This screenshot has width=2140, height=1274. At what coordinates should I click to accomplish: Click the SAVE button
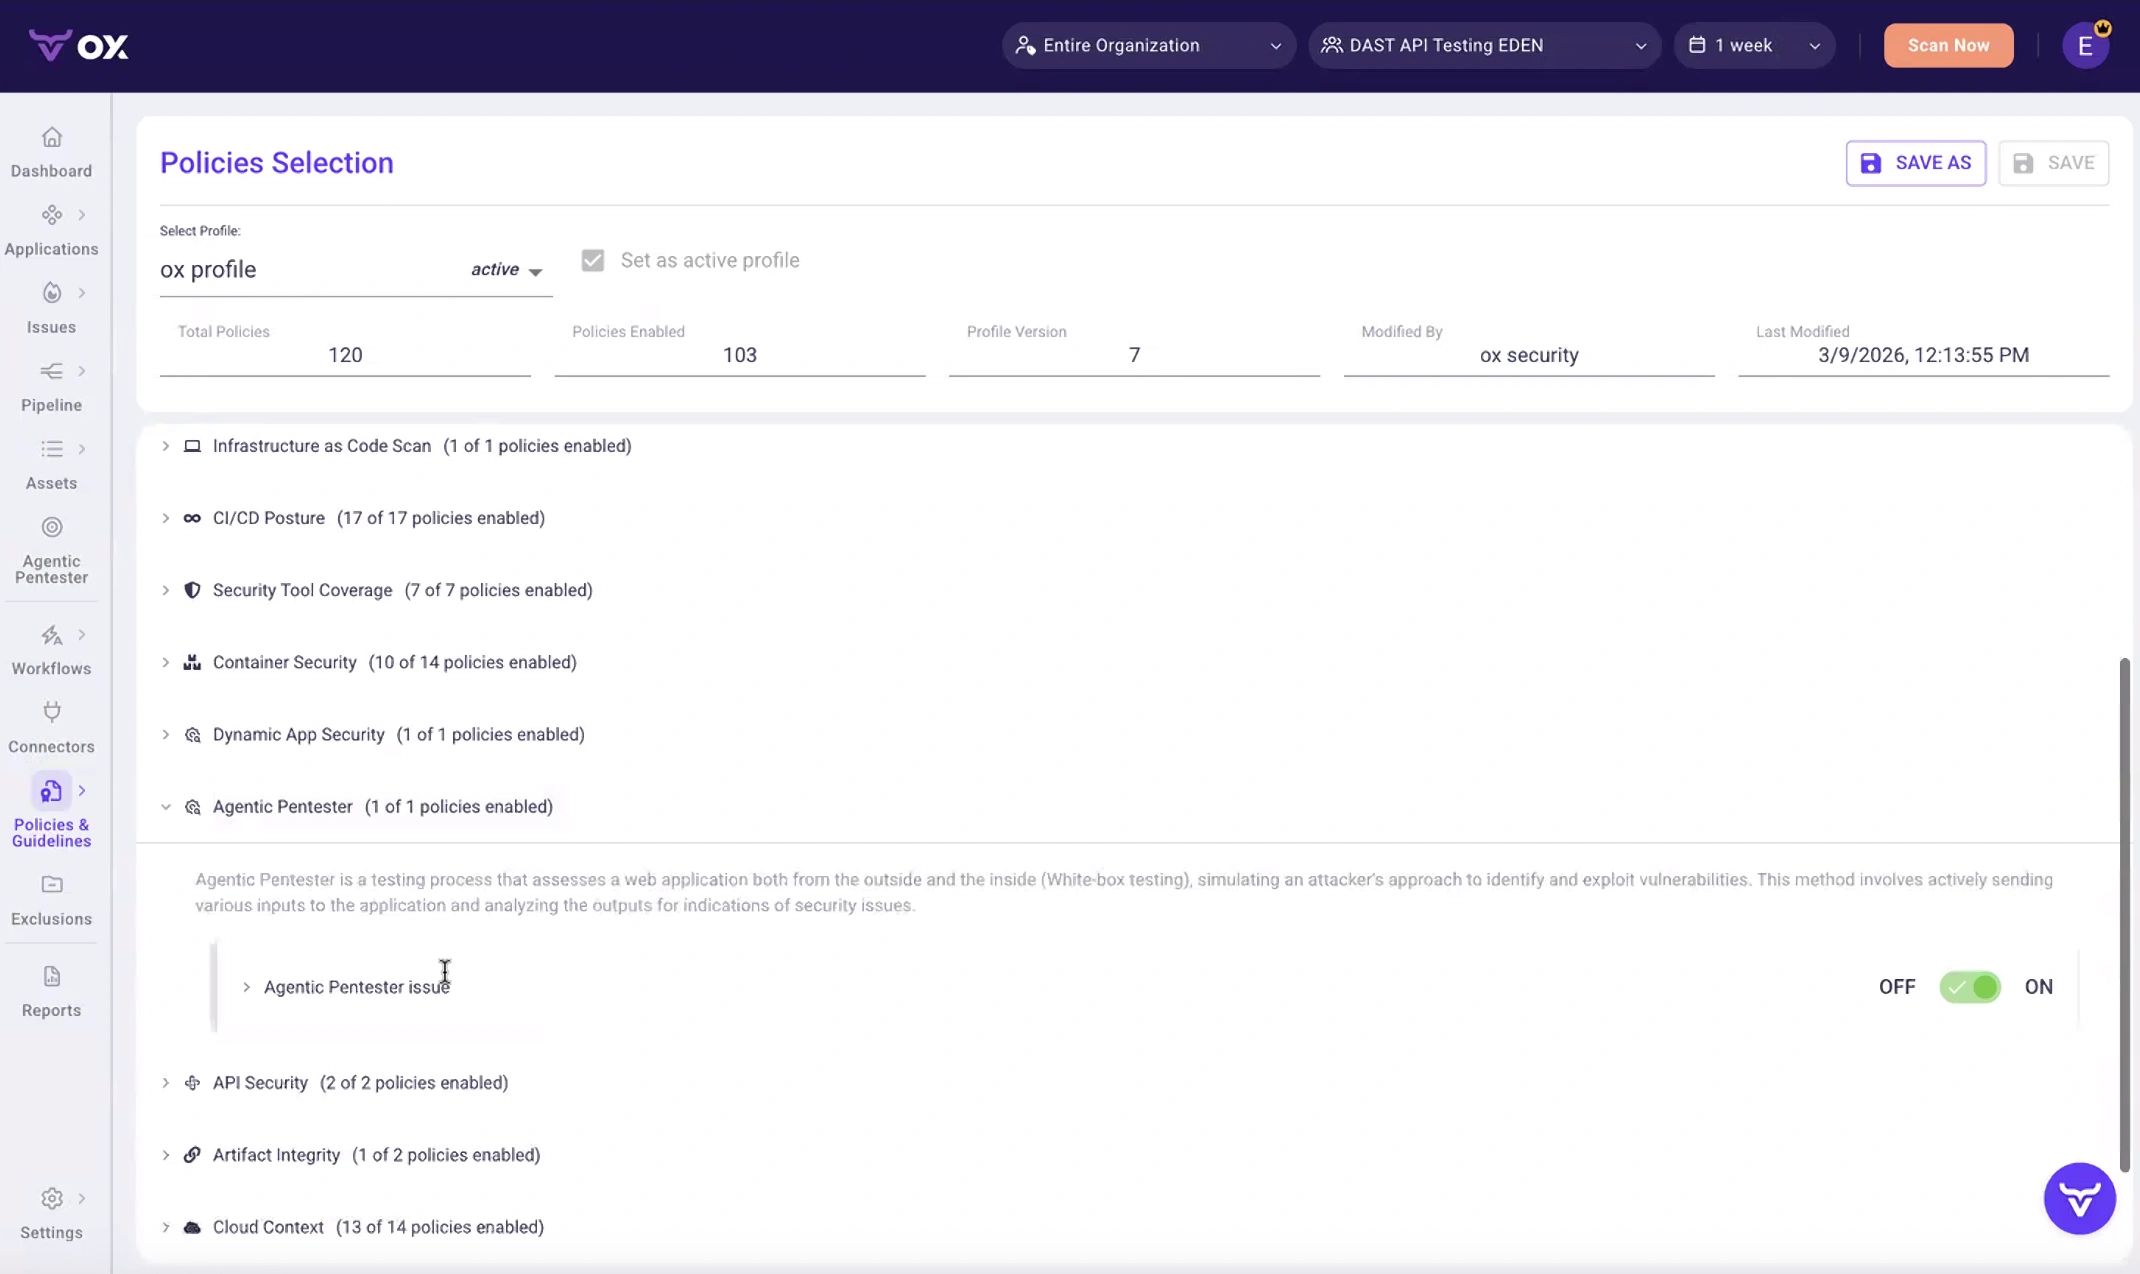tap(2053, 163)
